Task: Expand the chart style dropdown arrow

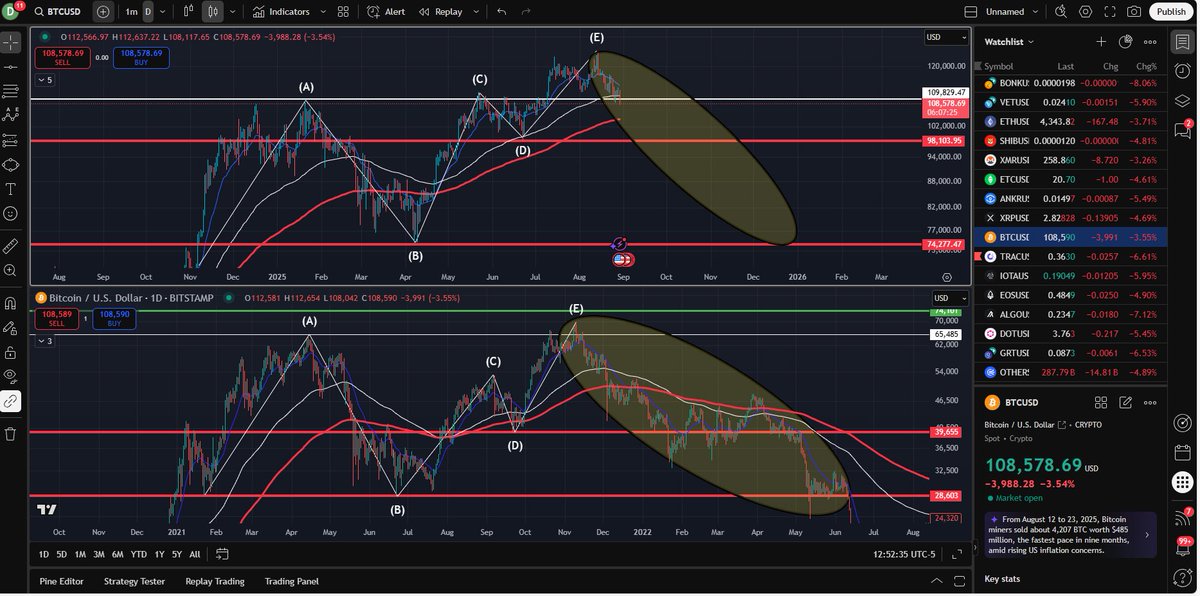Action: [233, 12]
